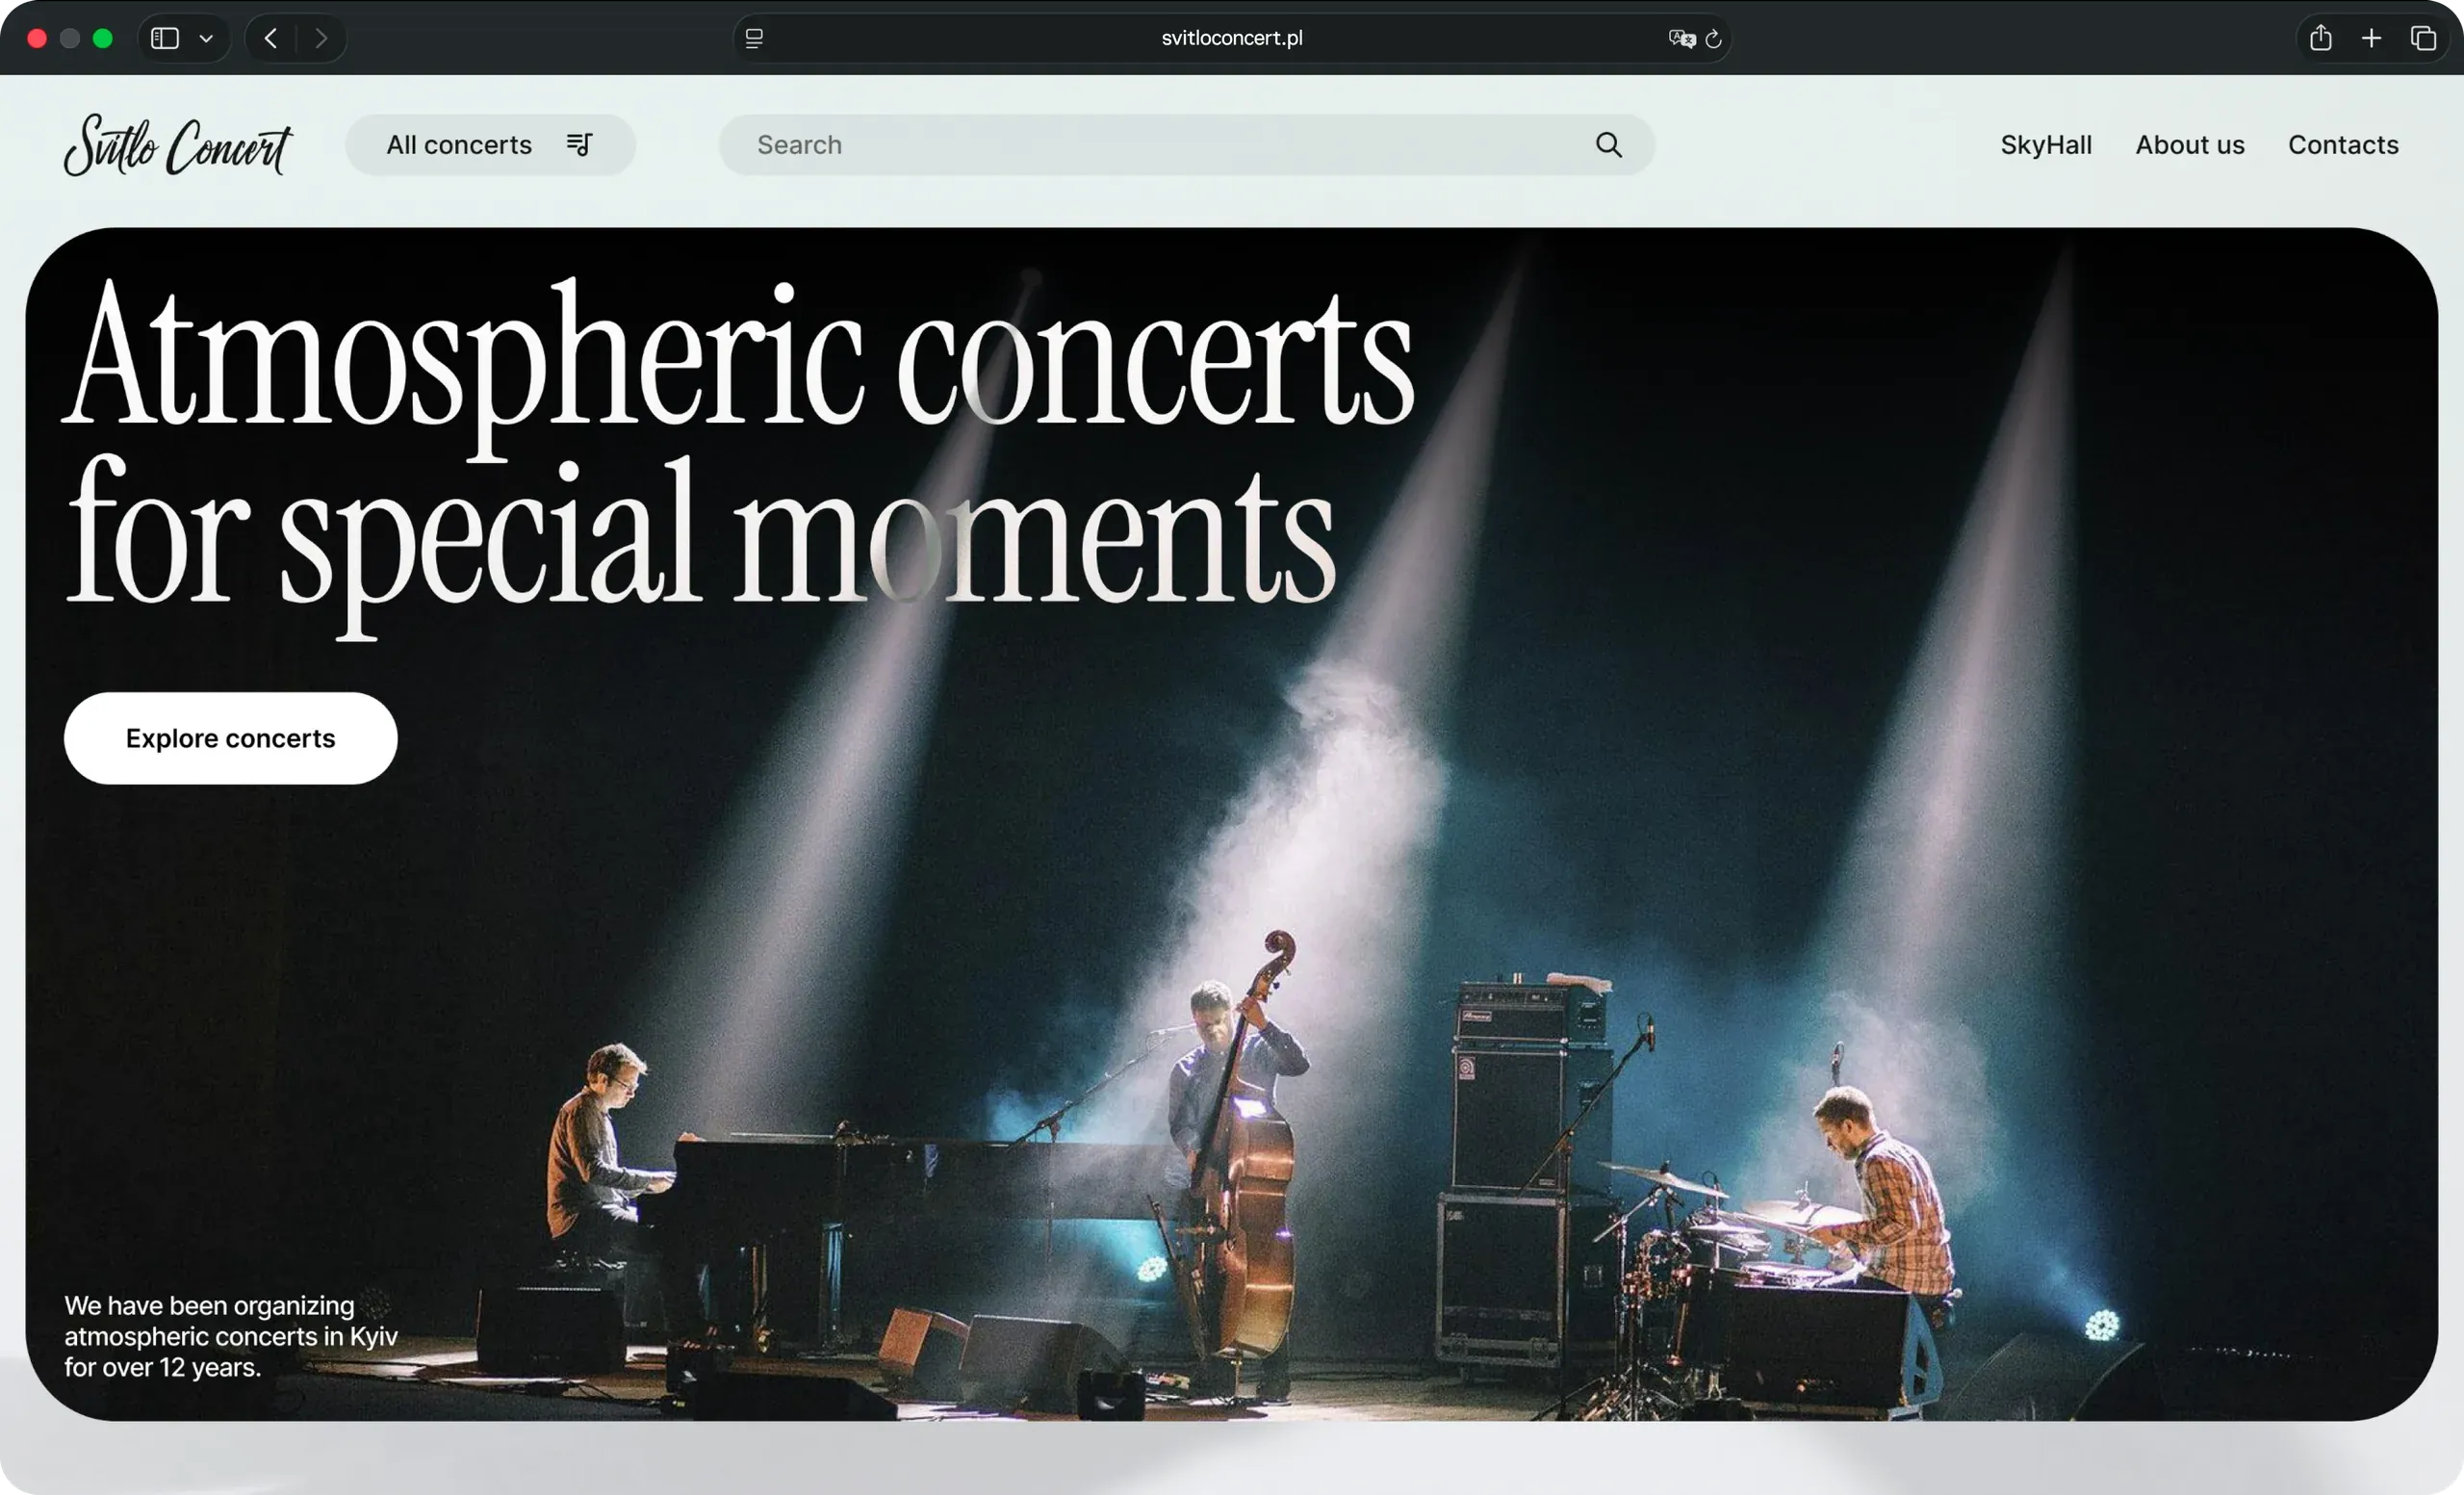
Task: Reload the page with the refresh icon
Action: (x=1713, y=38)
